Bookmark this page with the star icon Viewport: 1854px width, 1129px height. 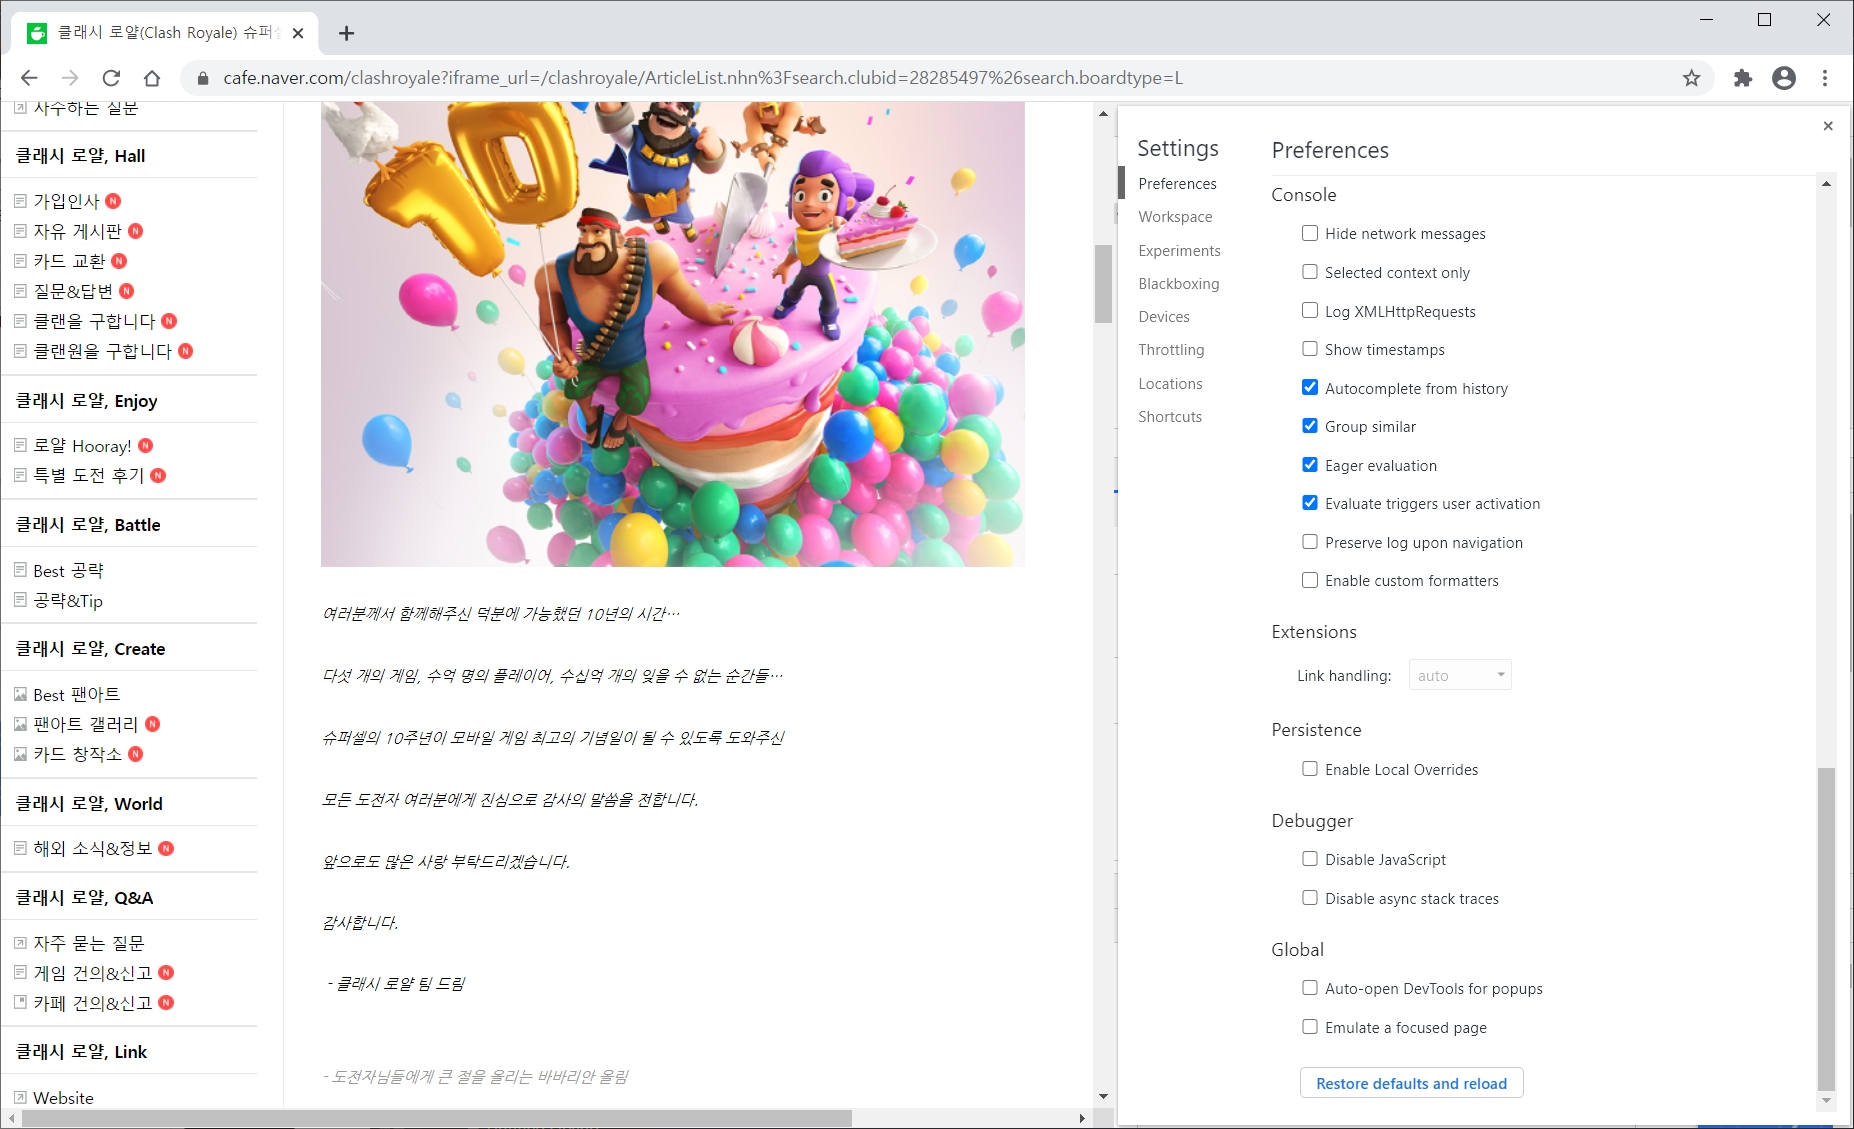pos(1691,78)
